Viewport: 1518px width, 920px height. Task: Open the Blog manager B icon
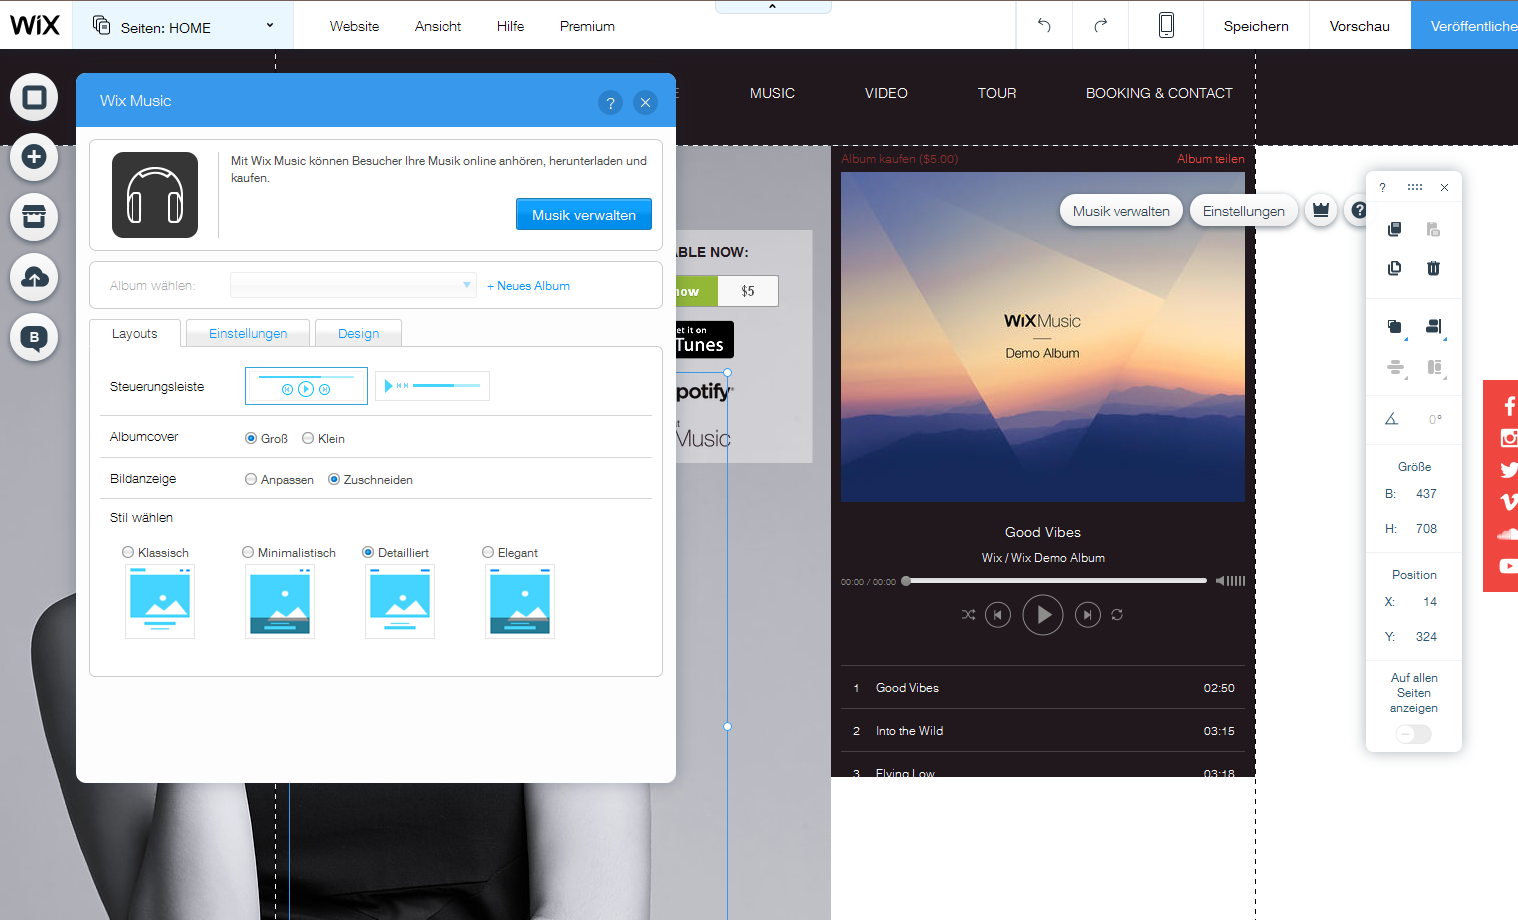click(x=34, y=337)
